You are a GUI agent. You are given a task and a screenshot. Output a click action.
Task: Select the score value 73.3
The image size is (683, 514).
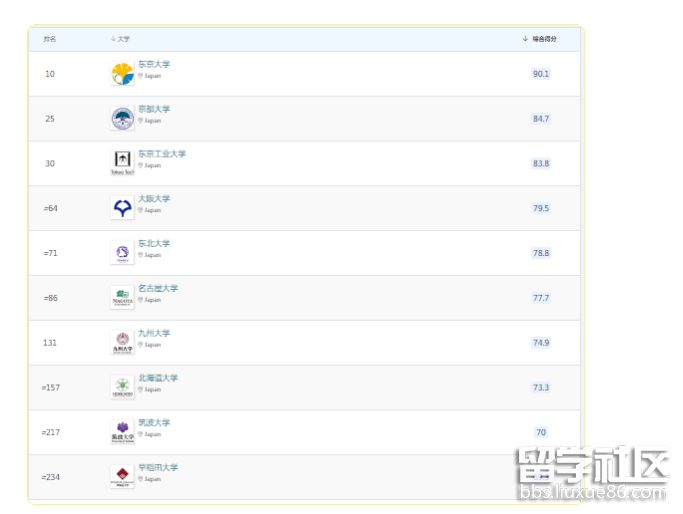[x=541, y=388]
